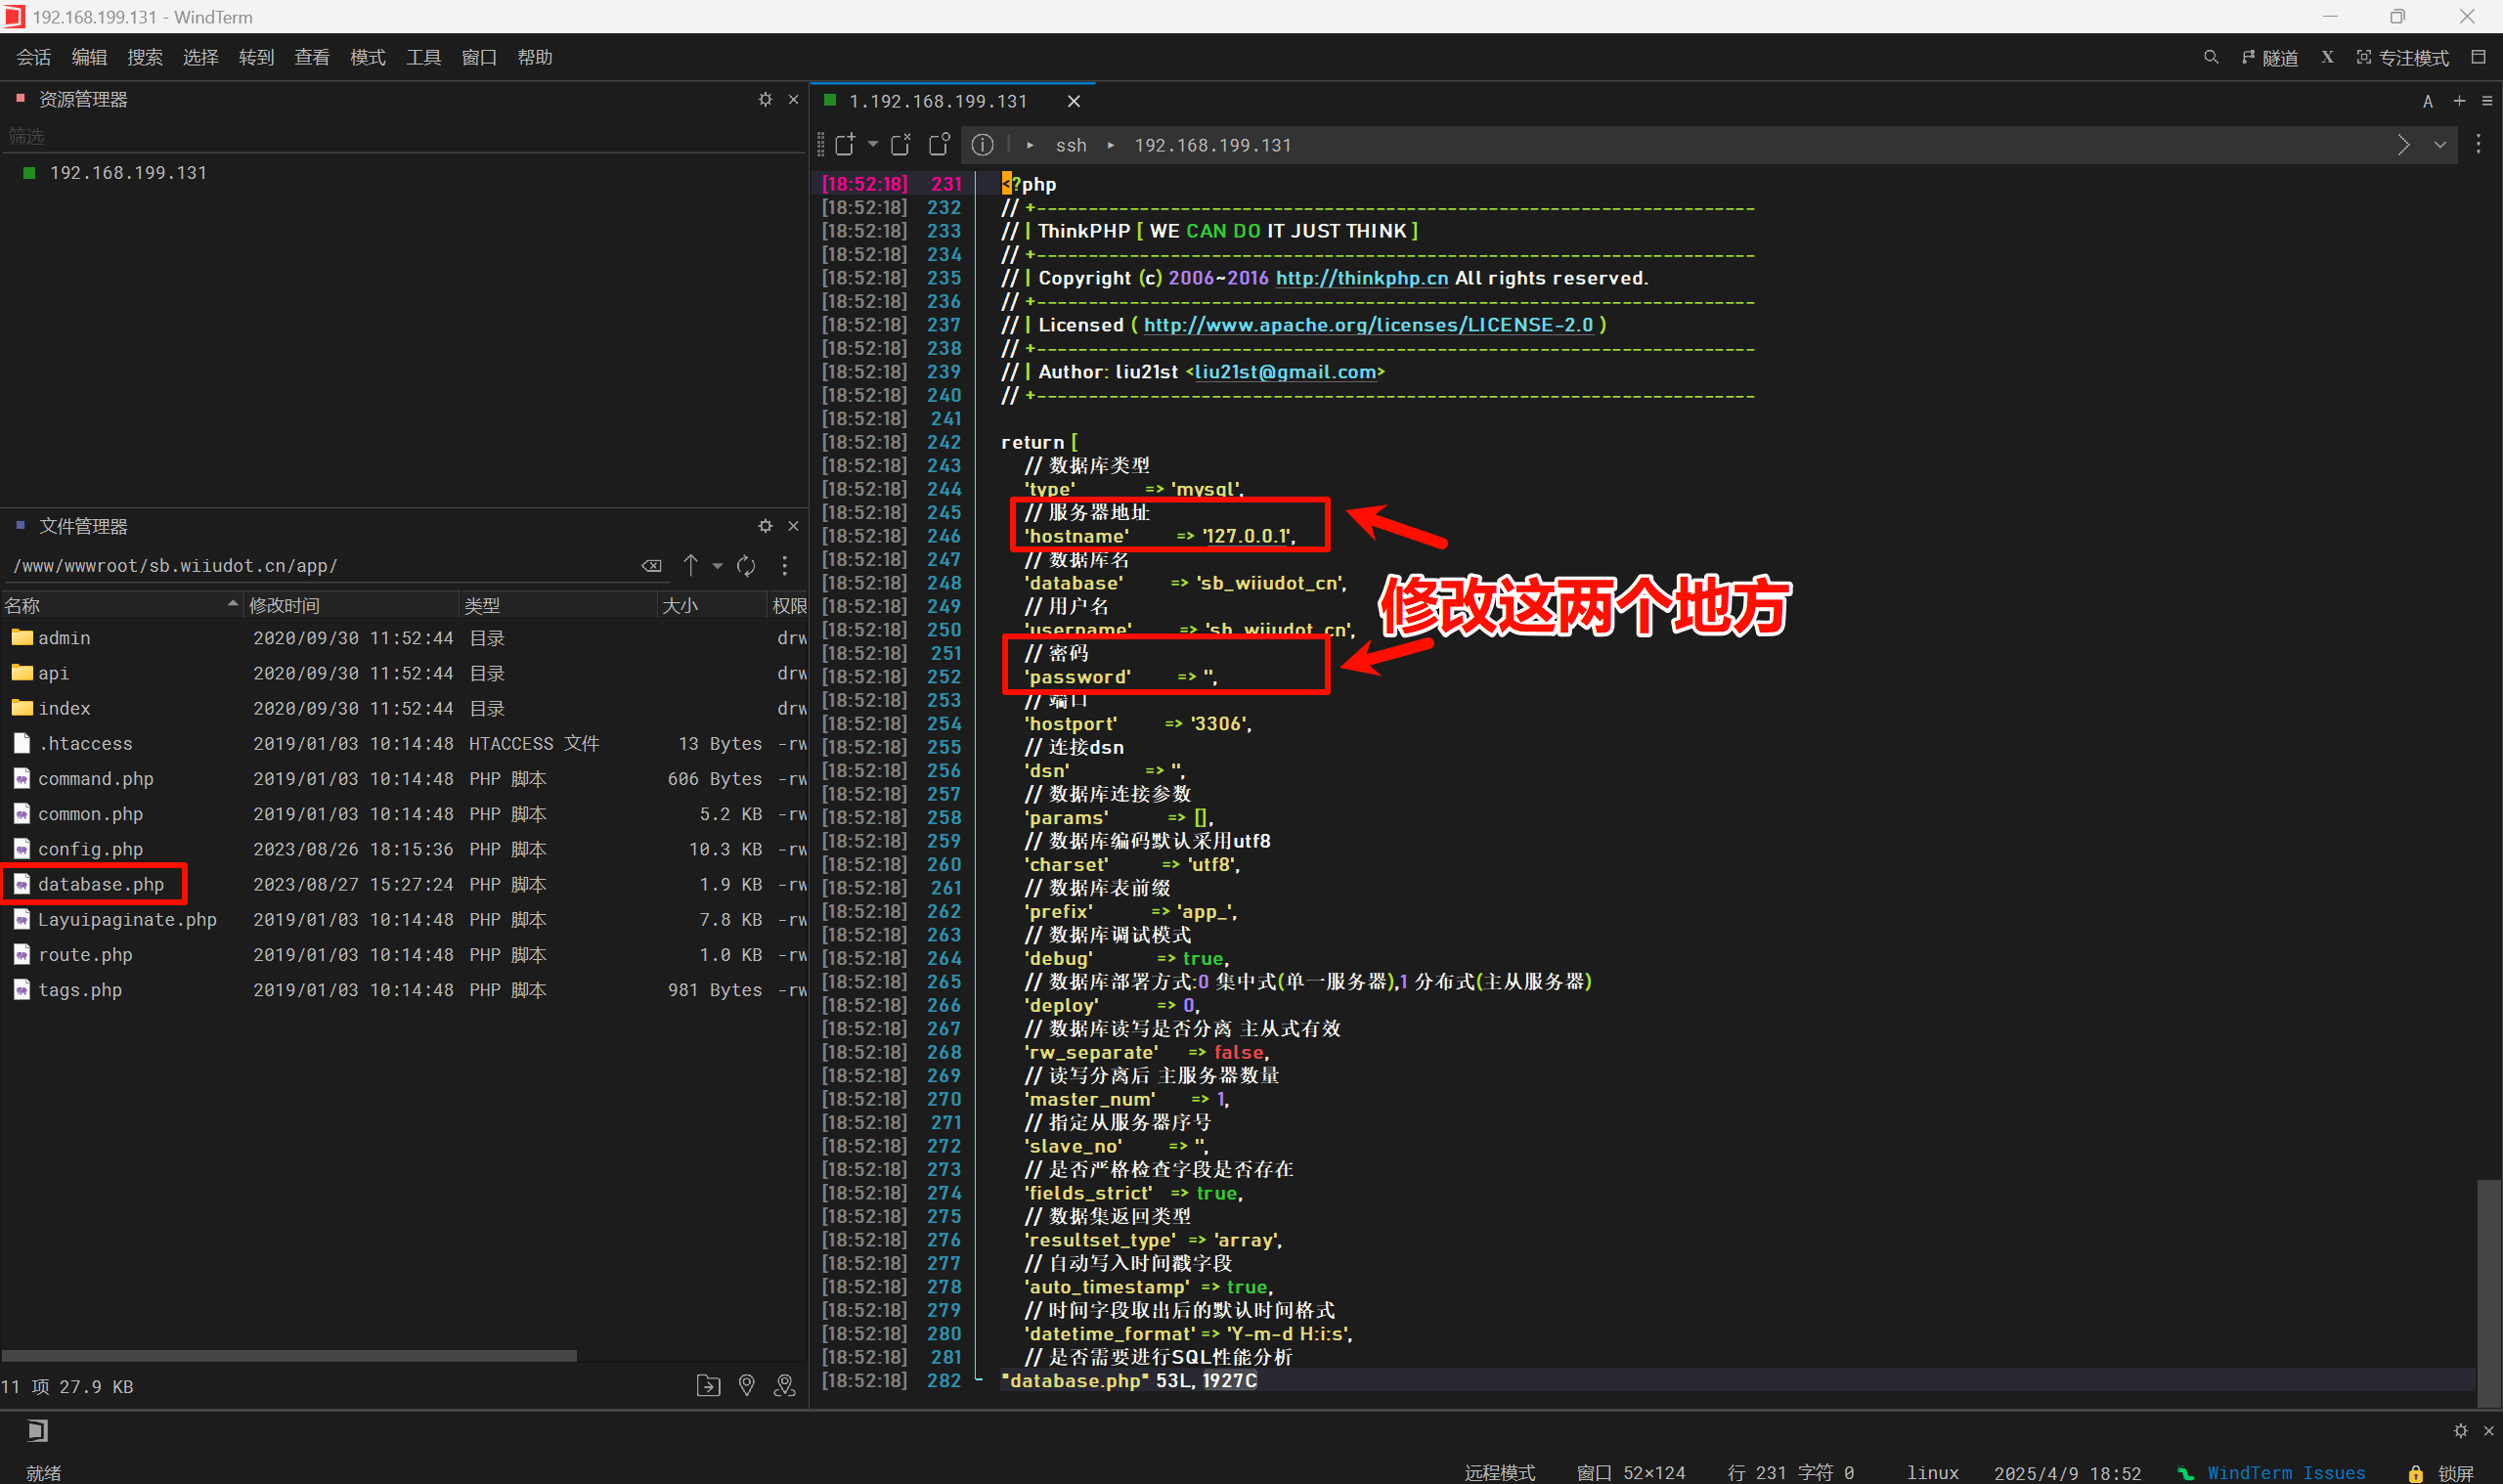Open the 会话 menu
2503x1484 pixels.
(34, 57)
